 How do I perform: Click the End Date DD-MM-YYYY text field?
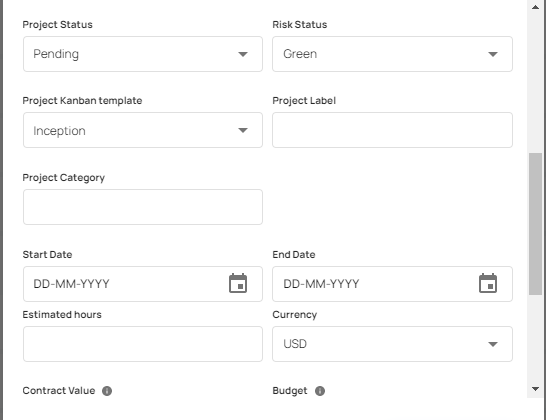(x=376, y=284)
